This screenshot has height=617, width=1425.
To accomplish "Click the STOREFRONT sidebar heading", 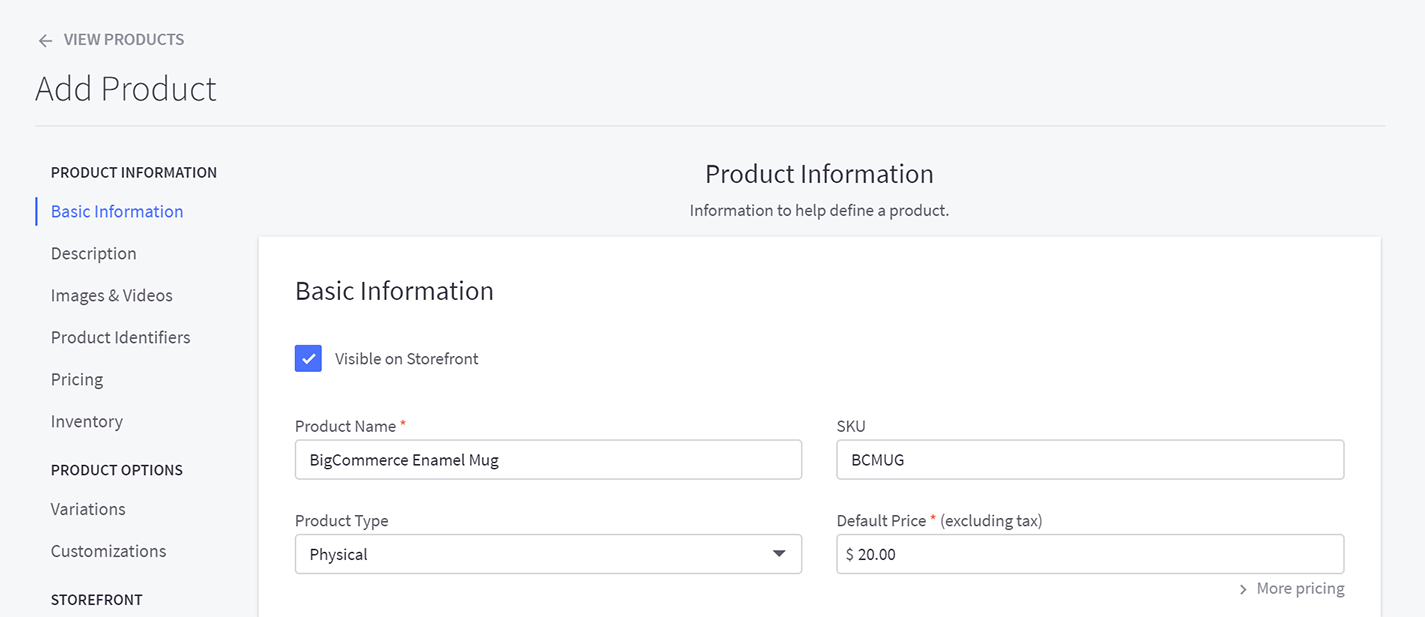I will pos(96,599).
